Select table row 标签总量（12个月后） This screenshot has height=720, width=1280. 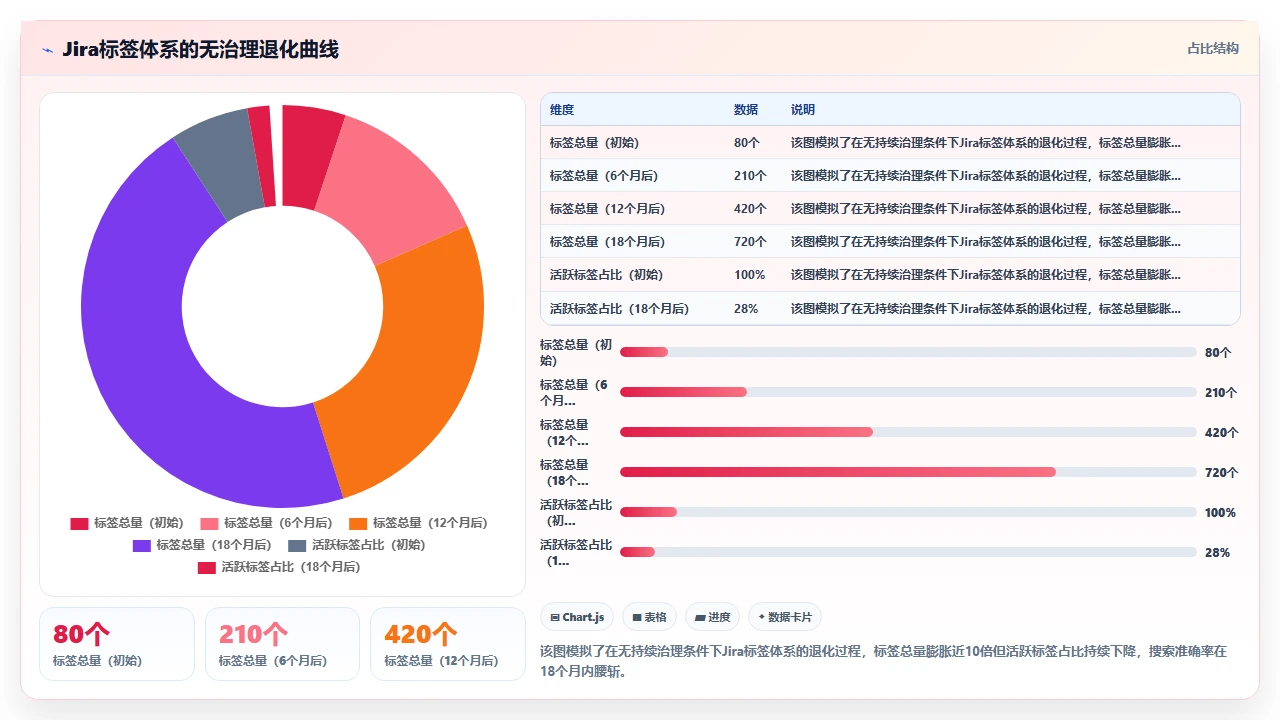[890, 208]
